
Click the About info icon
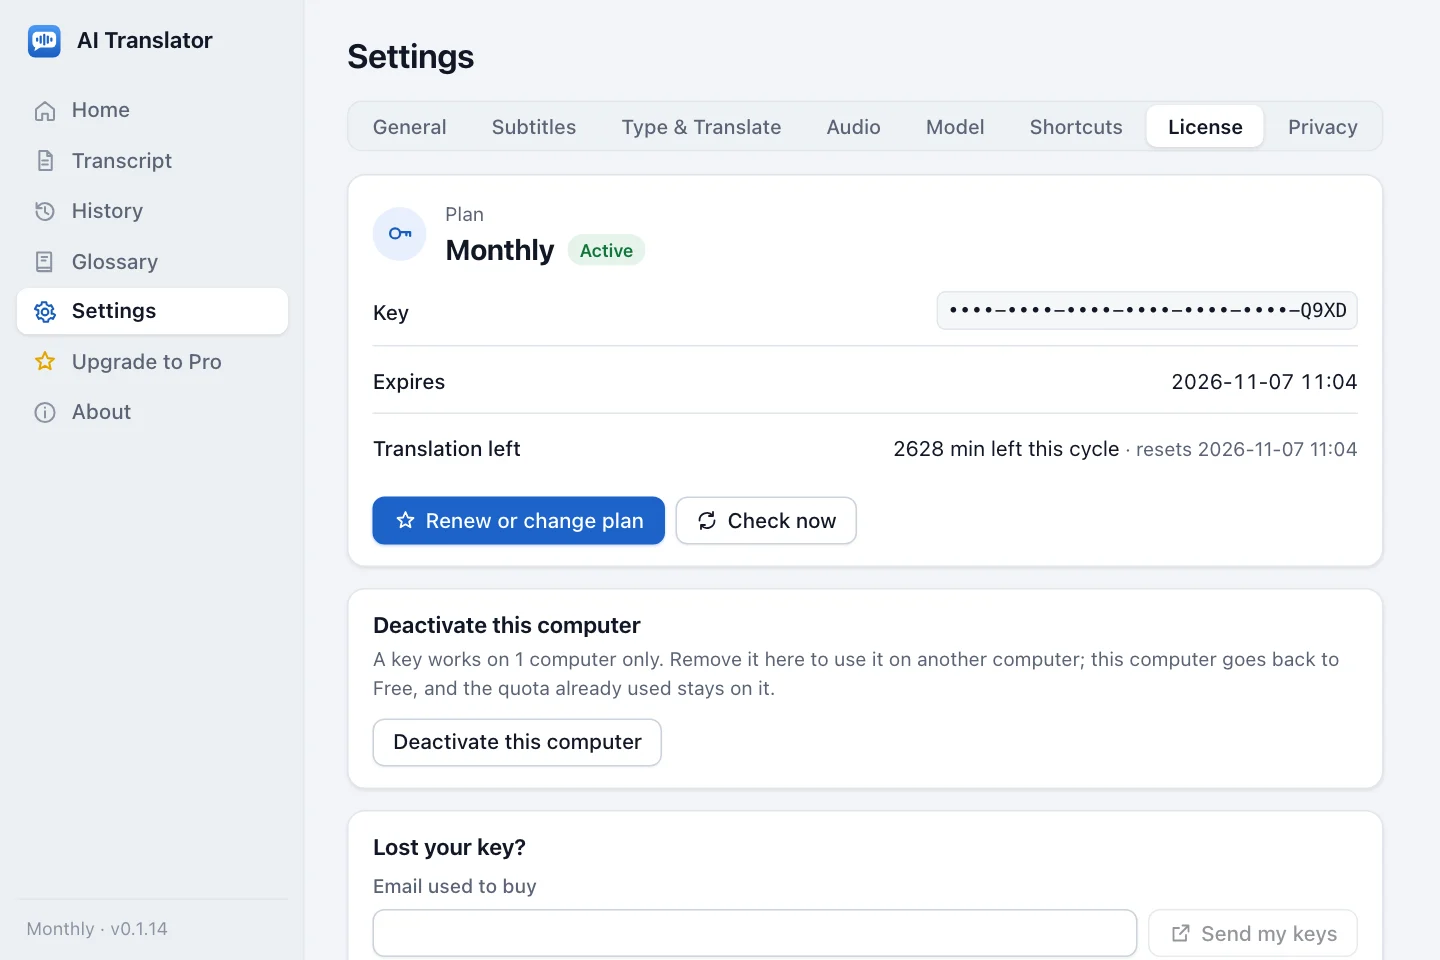(x=45, y=412)
